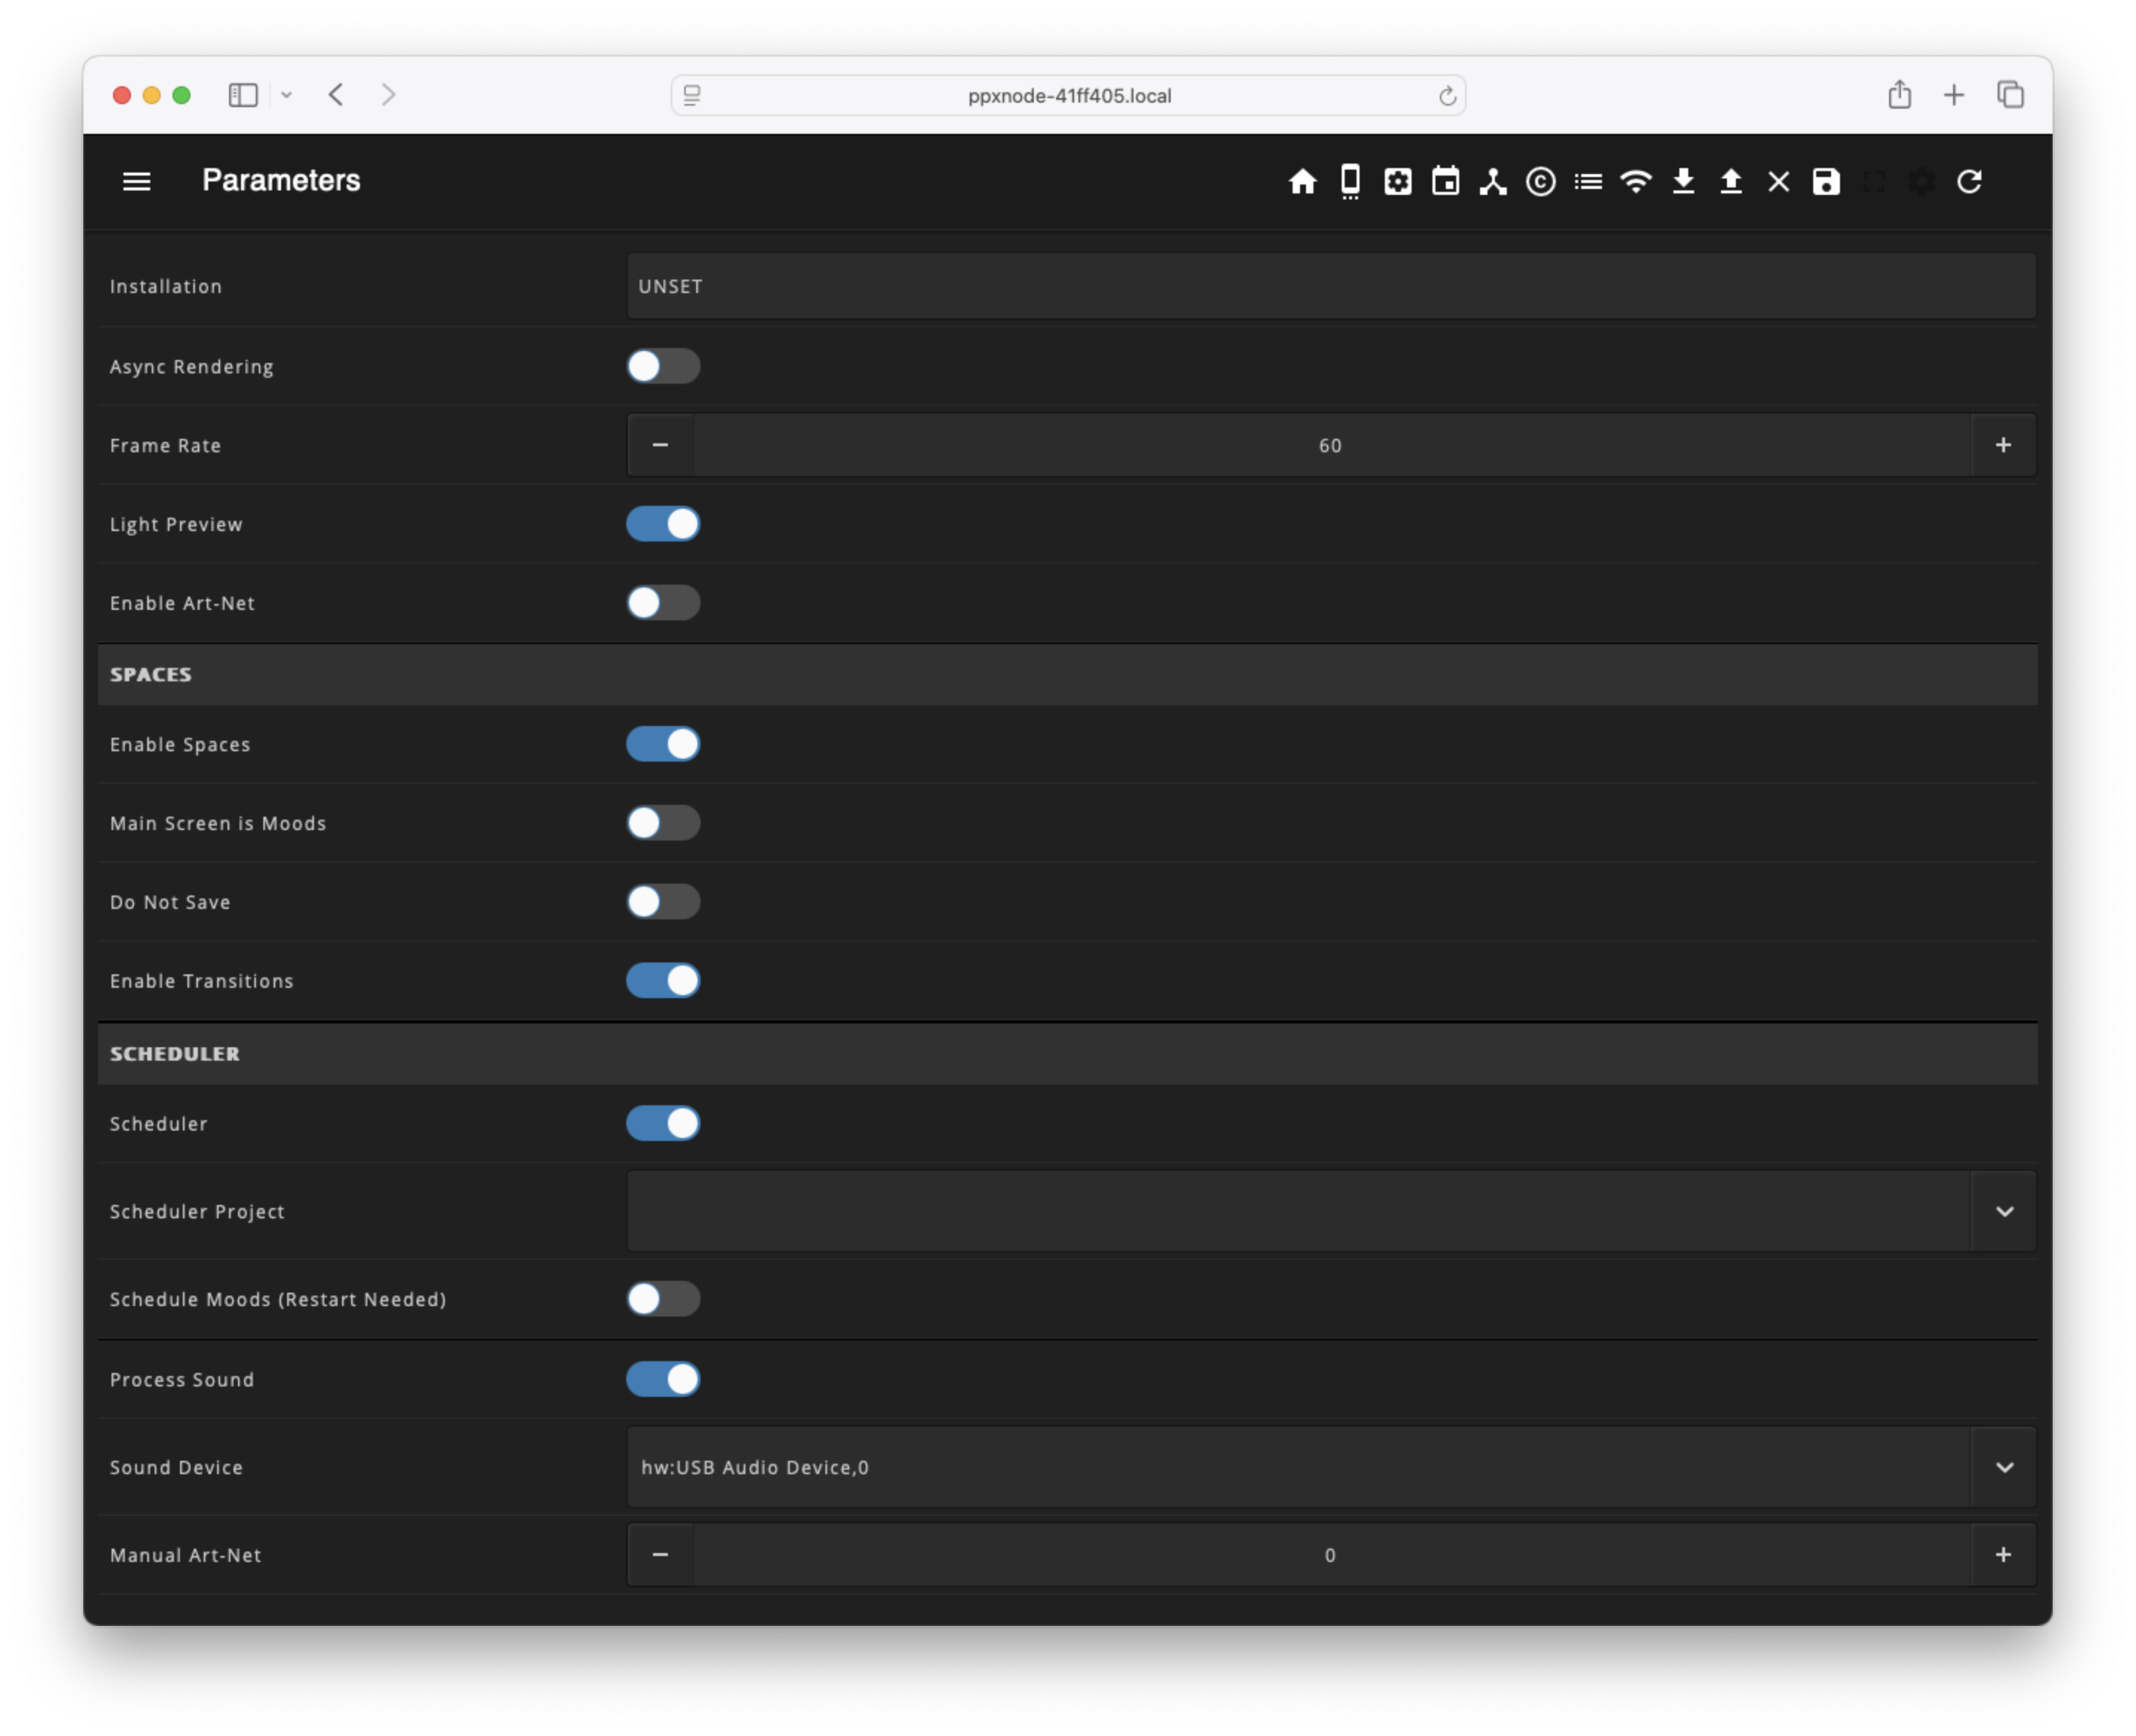Viewport: 2136px width, 1736px height.
Task: View license info via the copyright icon
Action: (1540, 181)
